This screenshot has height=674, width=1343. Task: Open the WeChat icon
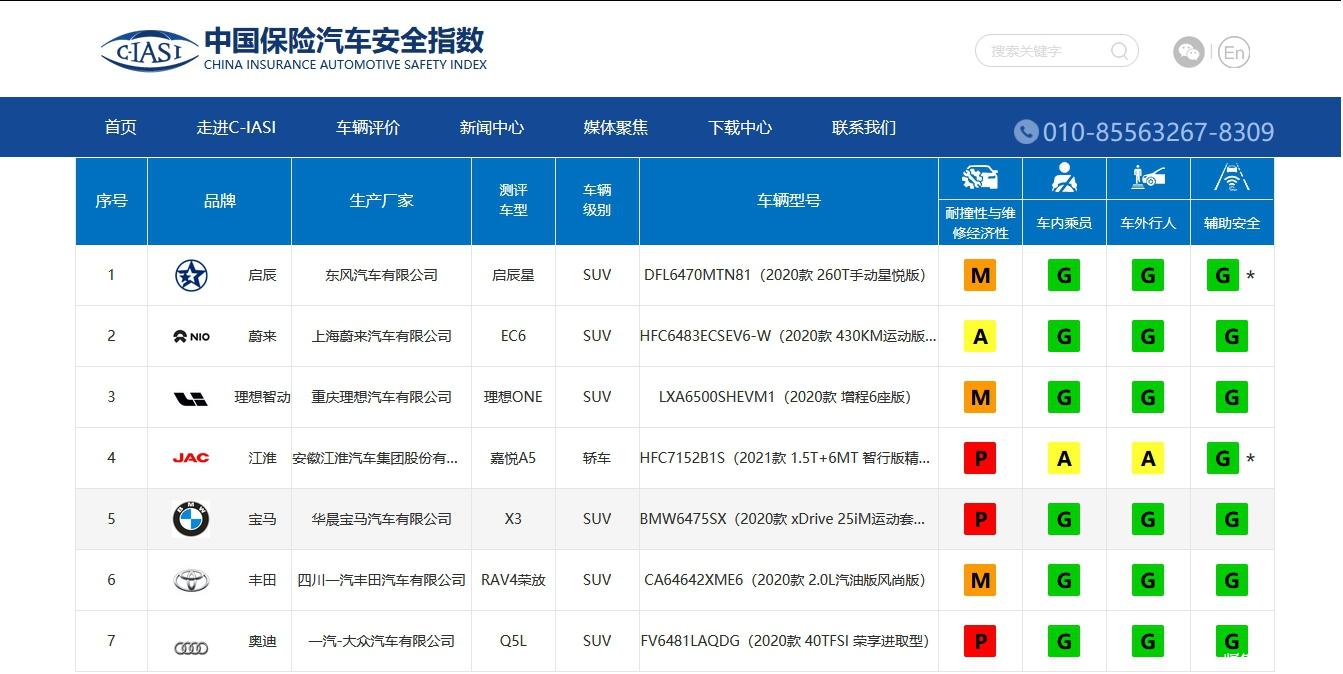click(x=1188, y=52)
